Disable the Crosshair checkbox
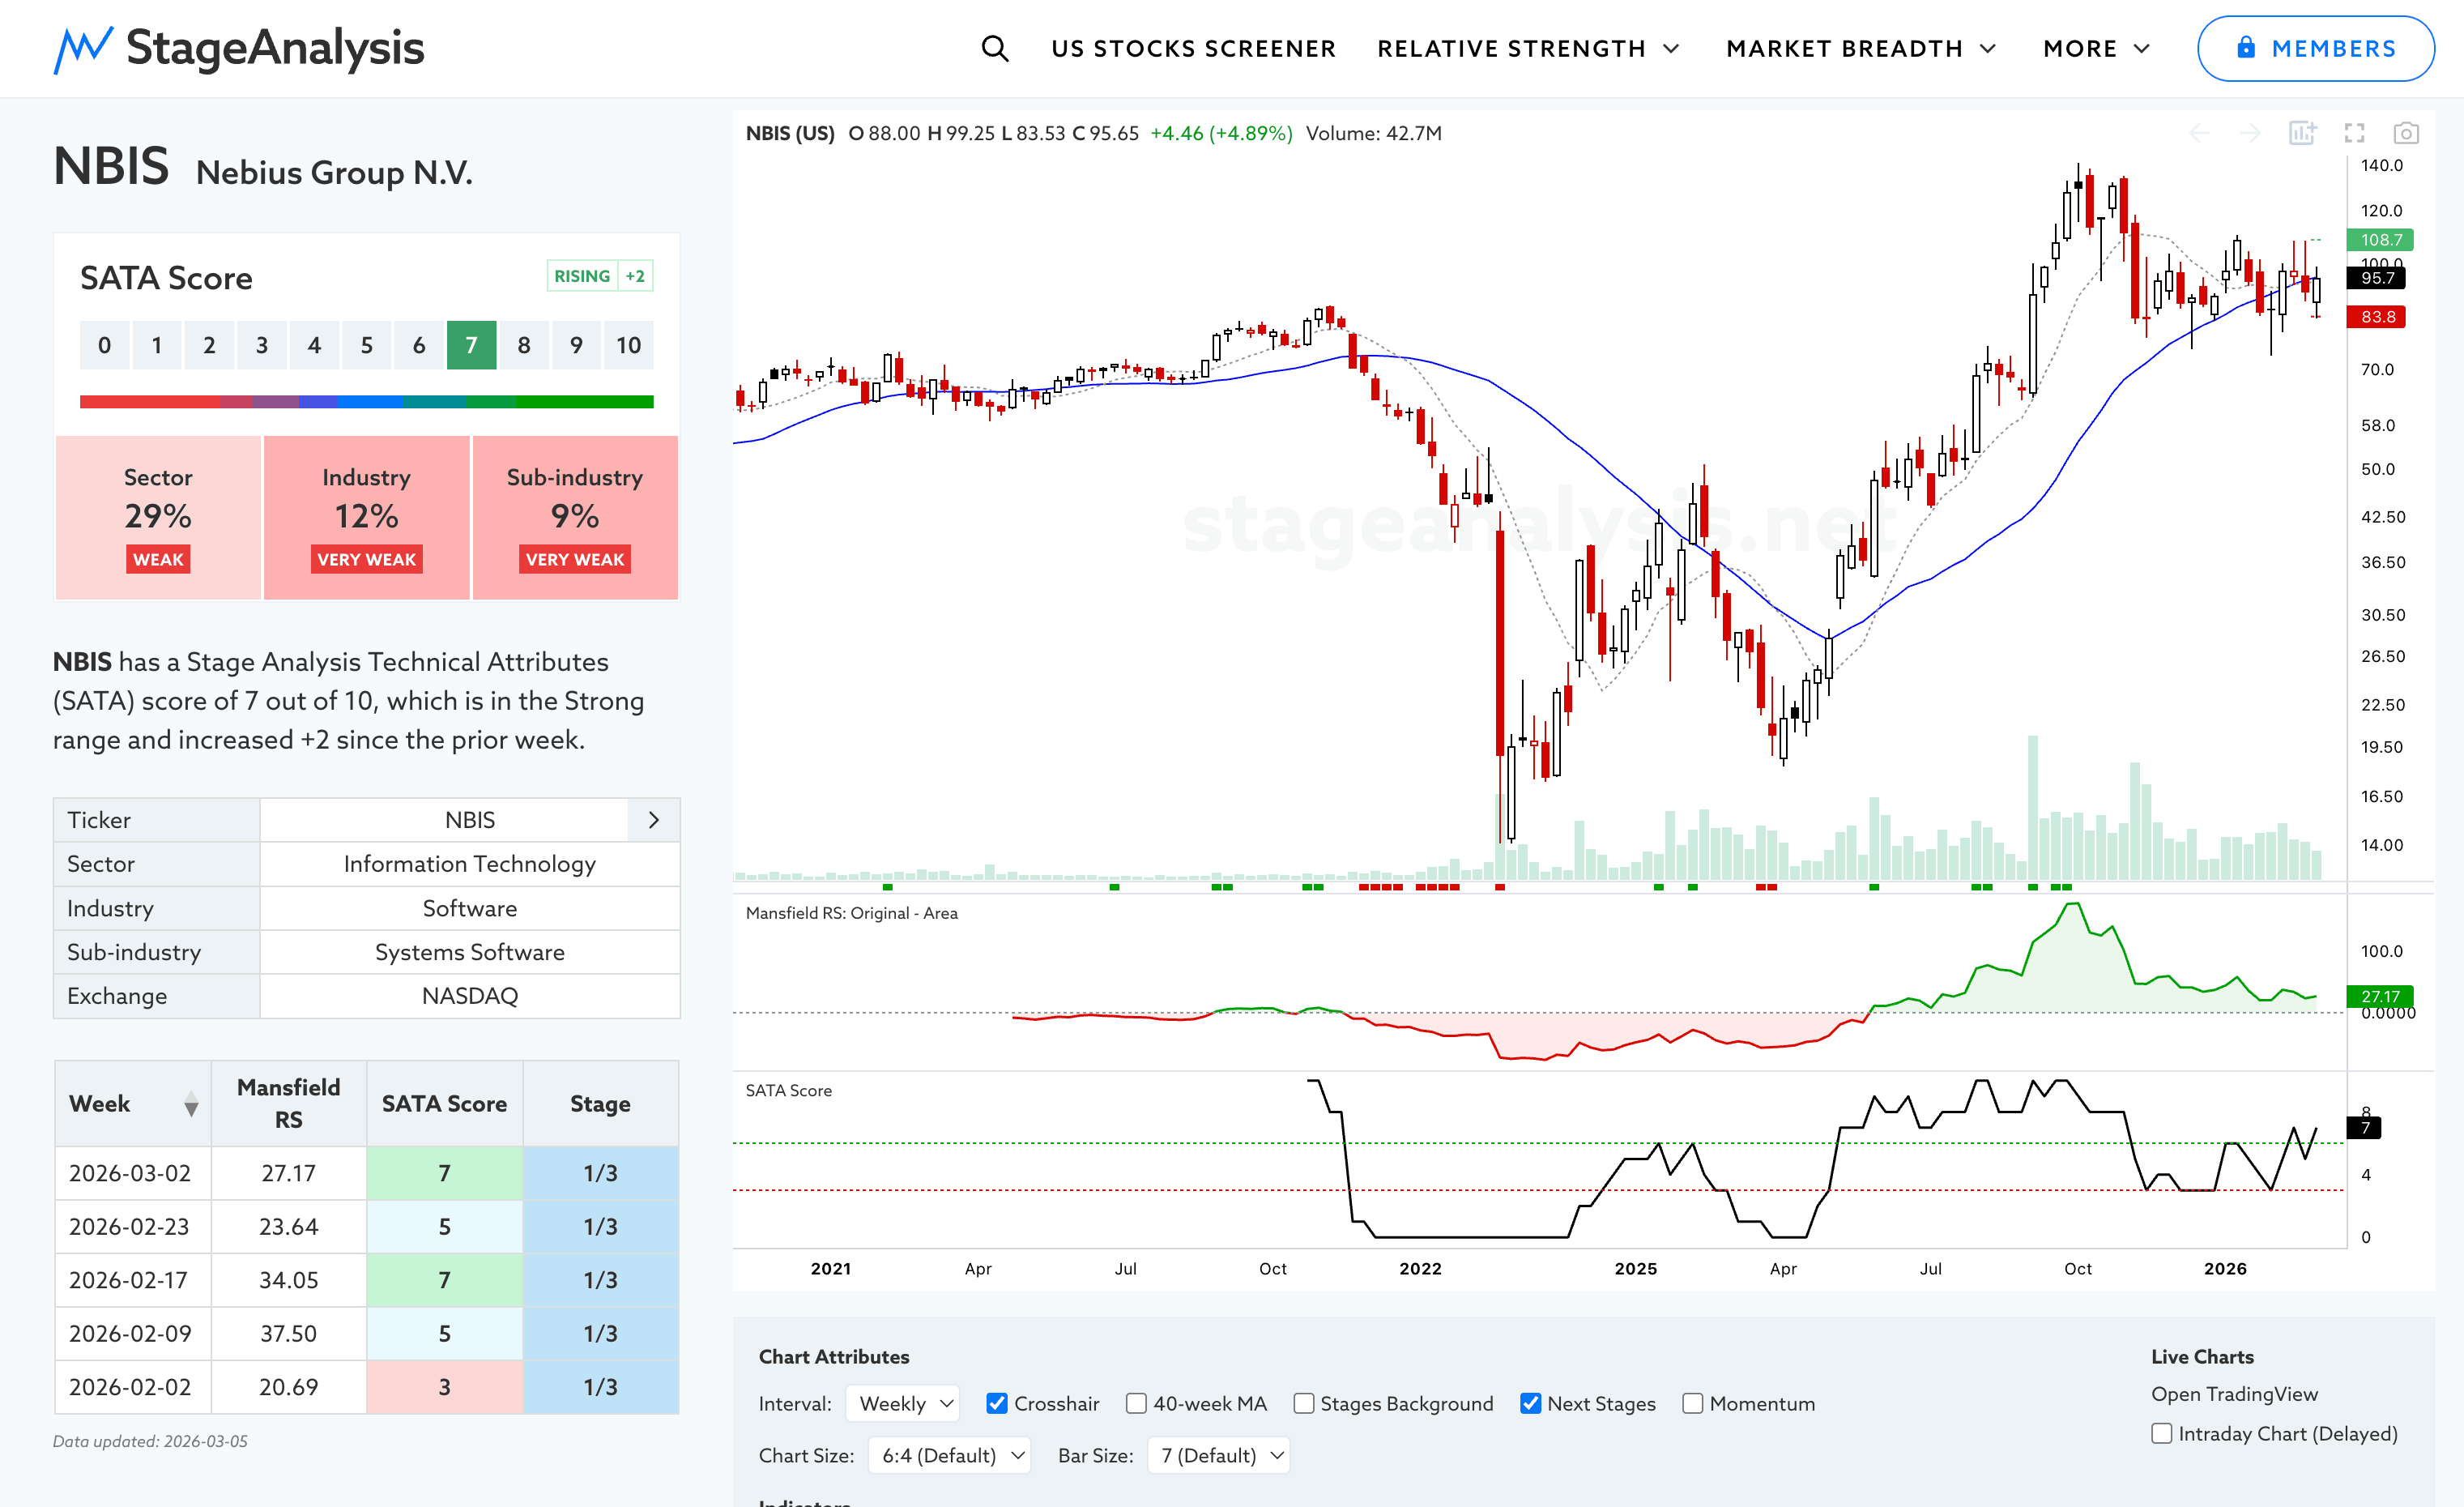Viewport: 2464px width, 1507px height. tap(997, 1403)
